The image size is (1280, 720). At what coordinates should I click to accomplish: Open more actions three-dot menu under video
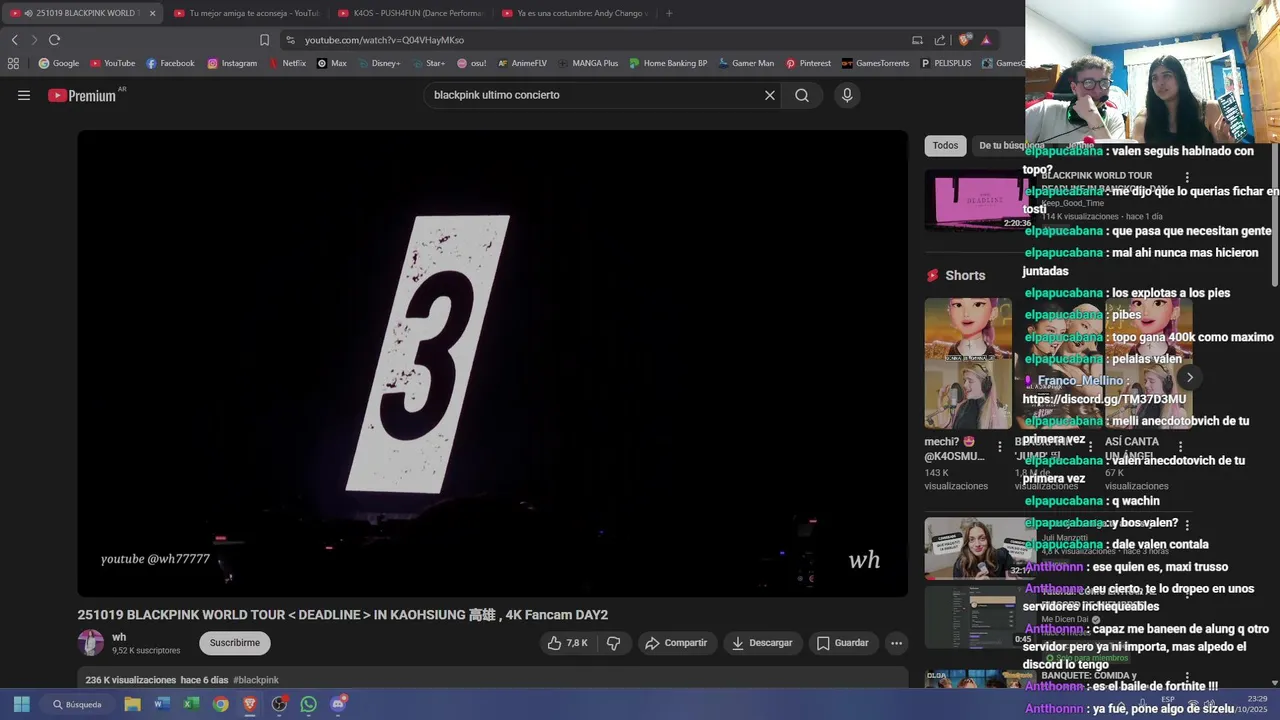pyautogui.click(x=897, y=643)
